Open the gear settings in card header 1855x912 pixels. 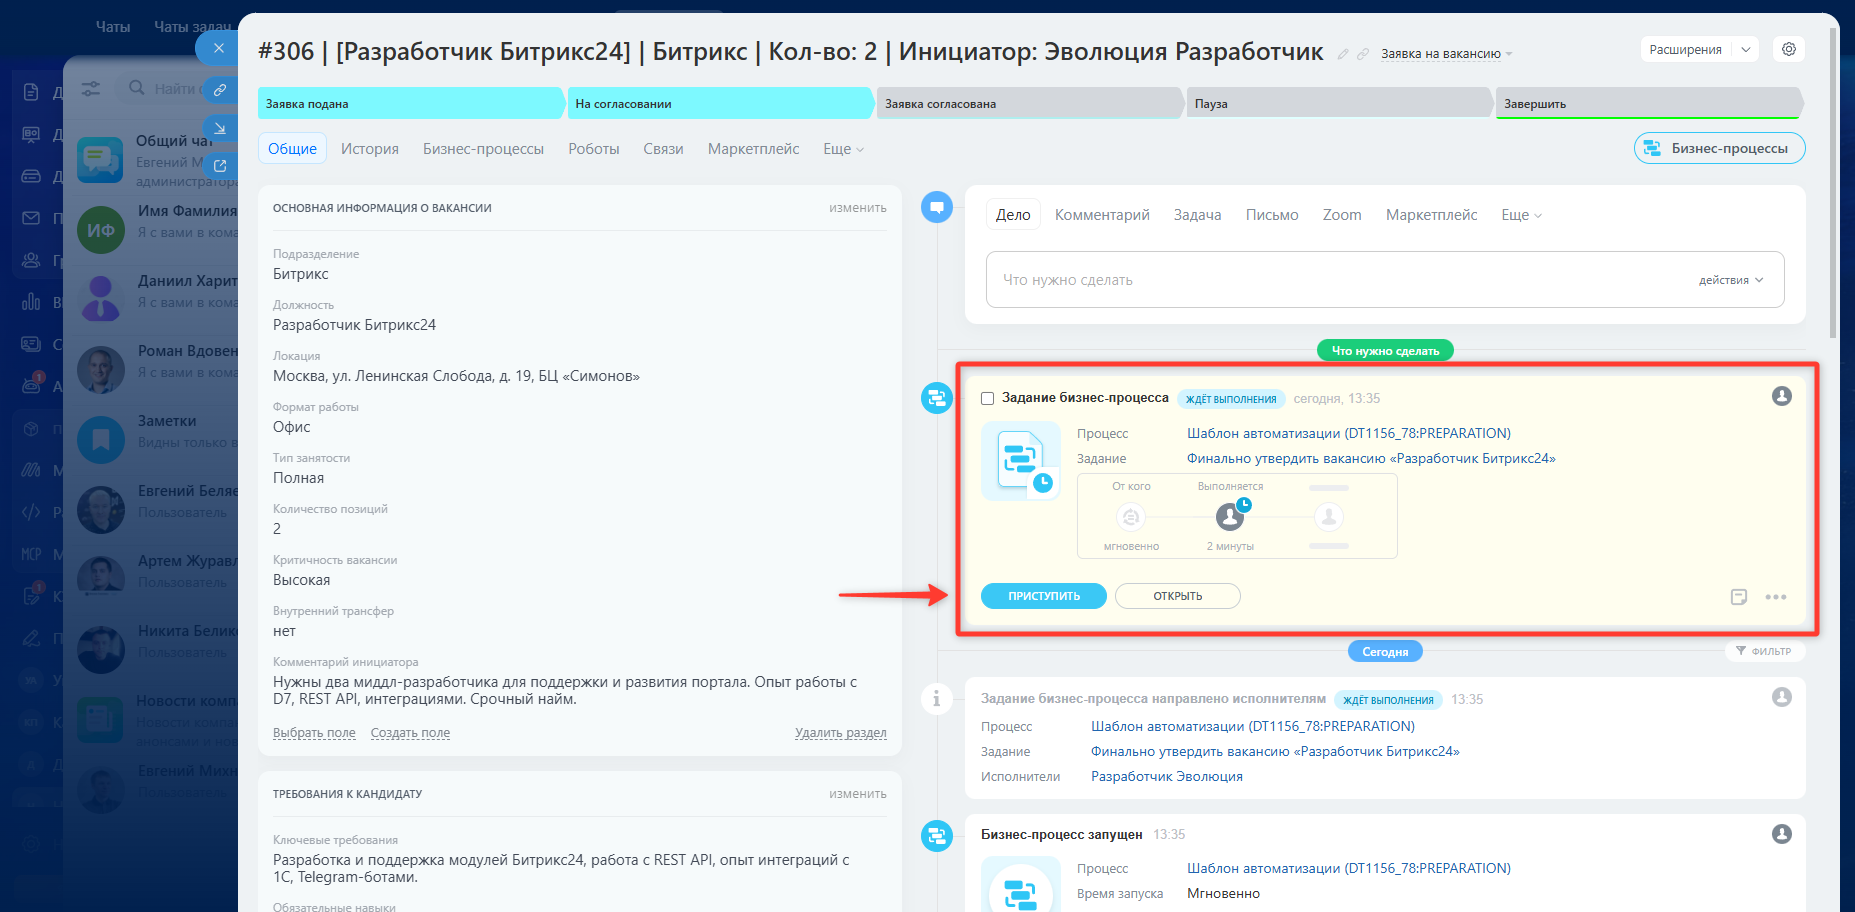pyautogui.click(x=1789, y=49)
